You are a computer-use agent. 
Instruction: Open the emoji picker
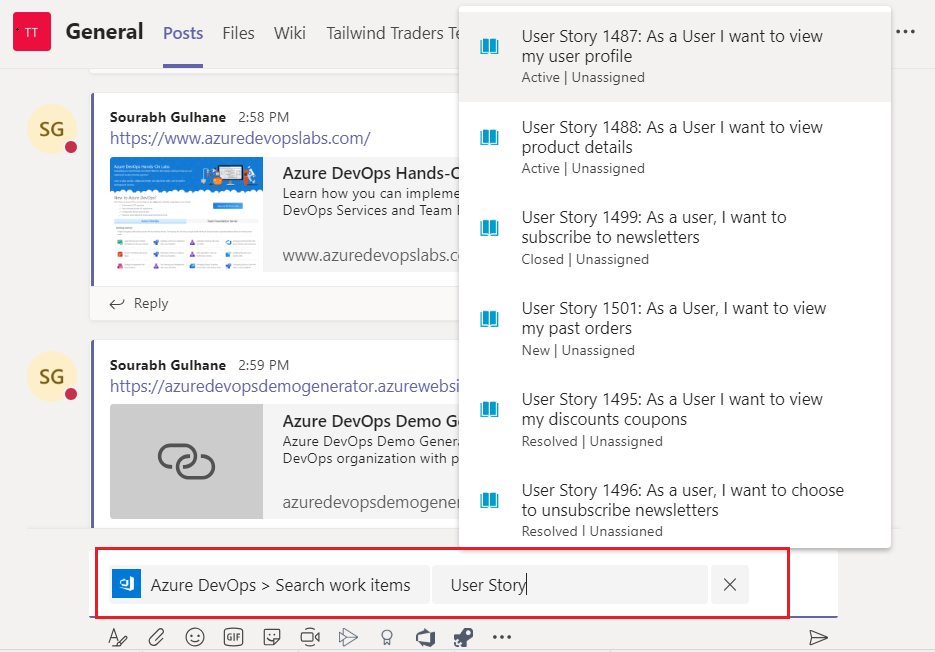(195, 638)
